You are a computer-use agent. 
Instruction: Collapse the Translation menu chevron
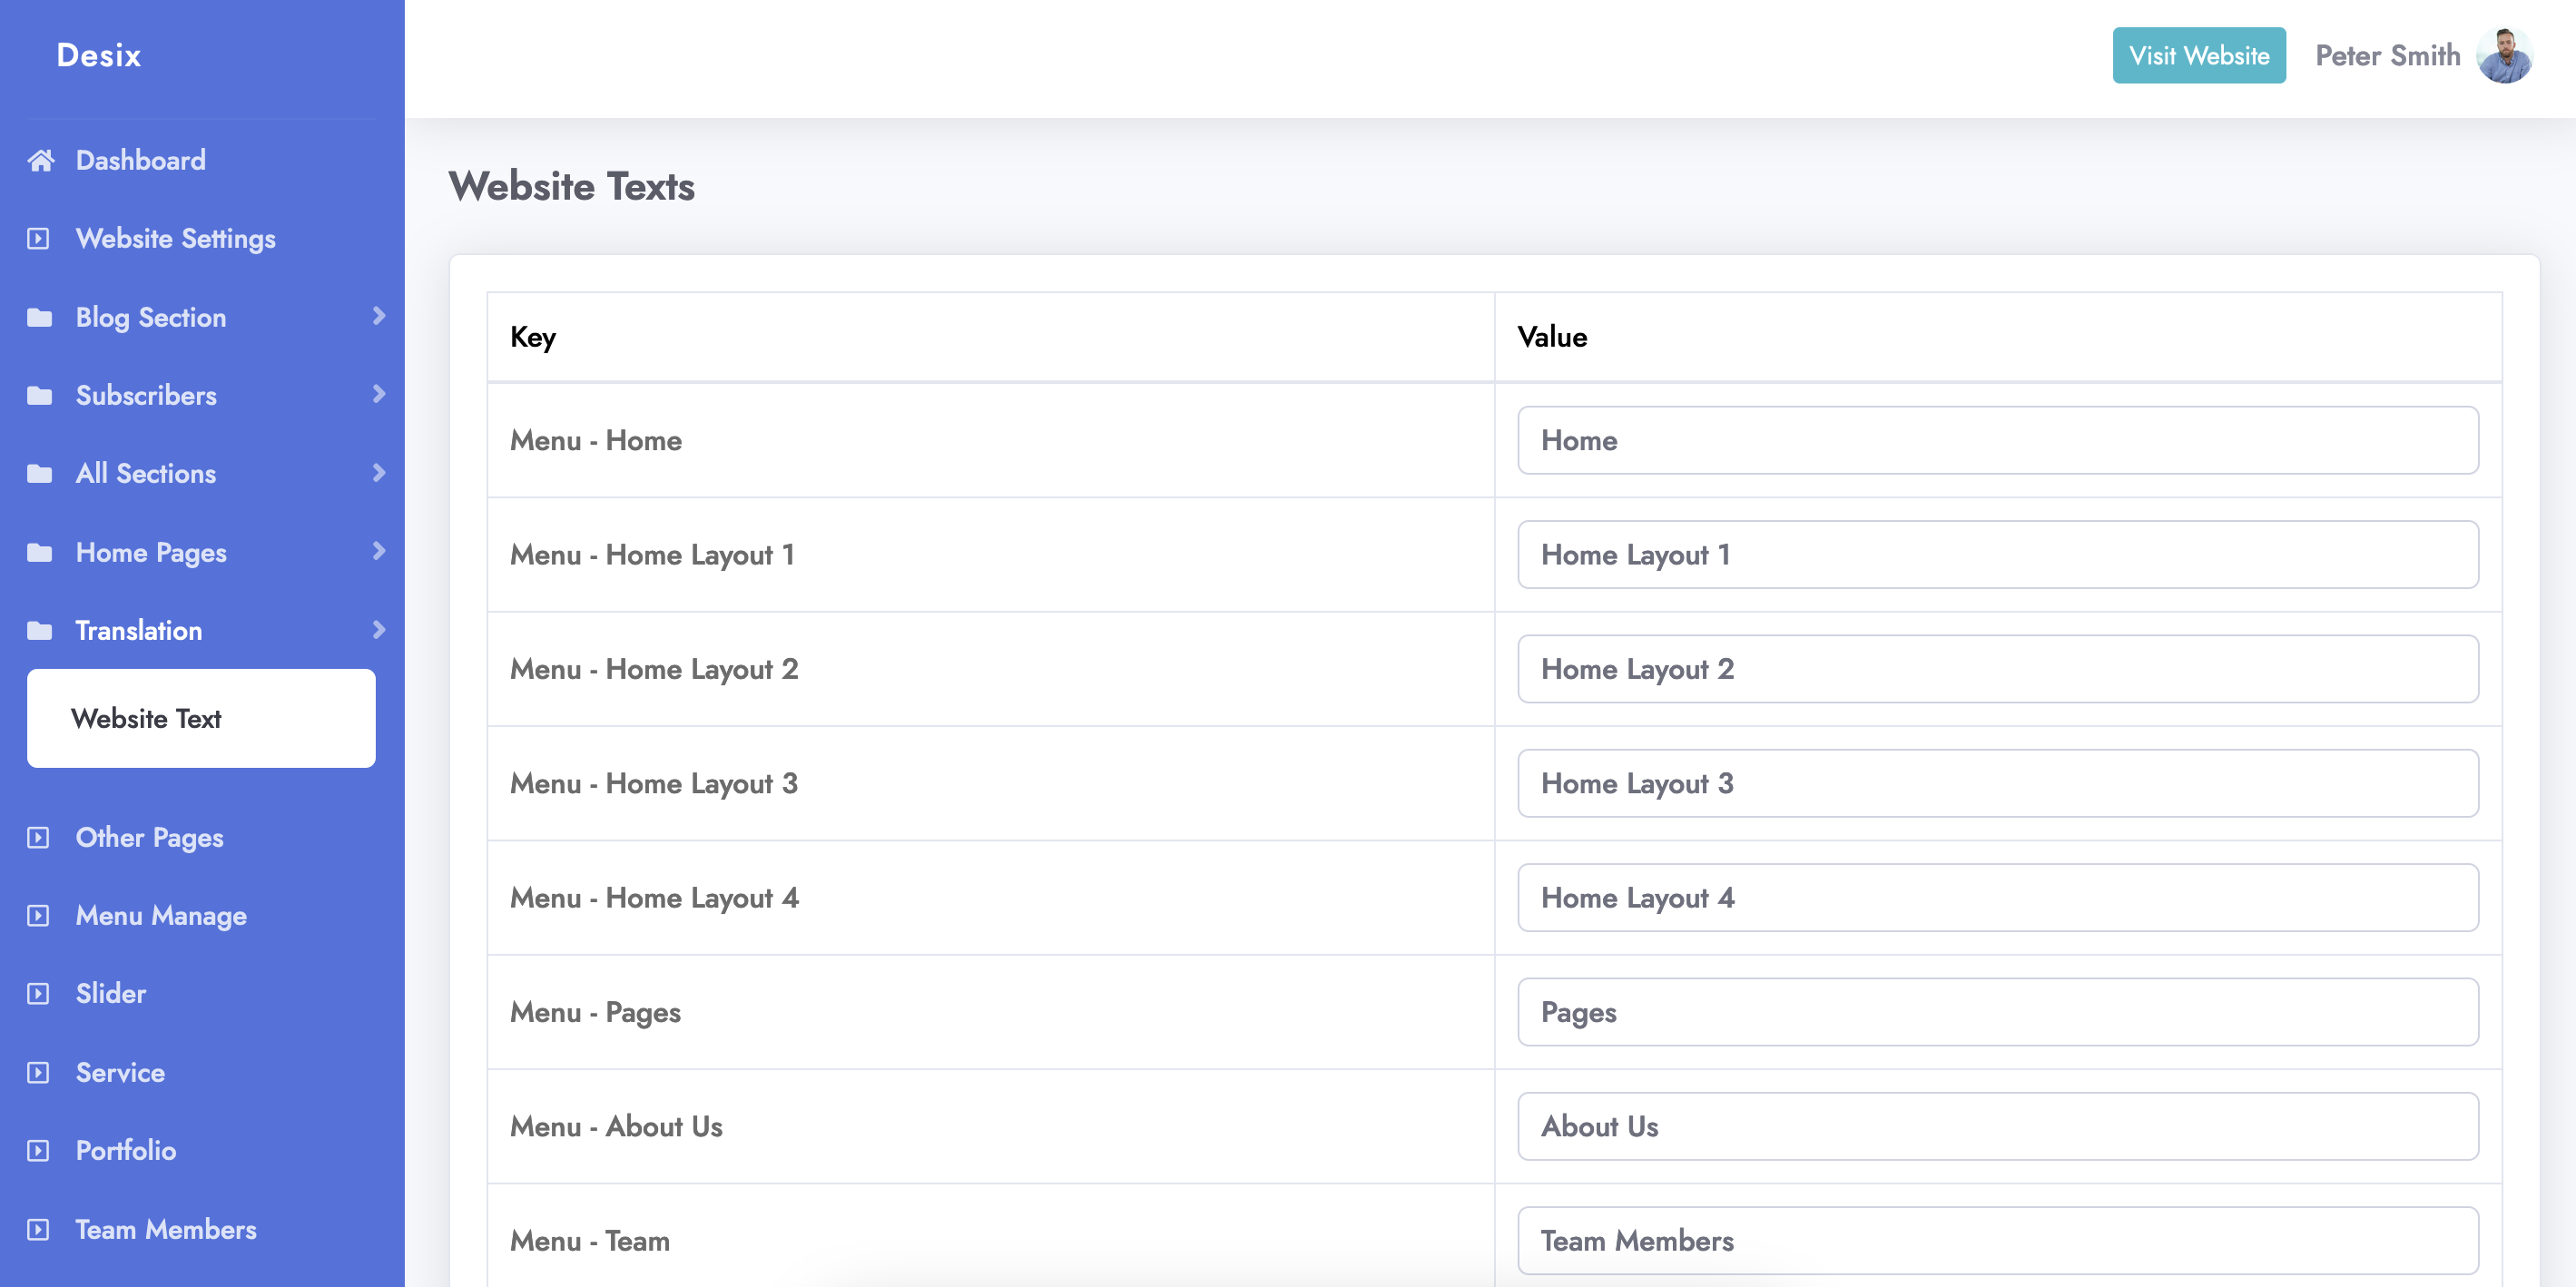pyautogui.click(x=378, y=629)
